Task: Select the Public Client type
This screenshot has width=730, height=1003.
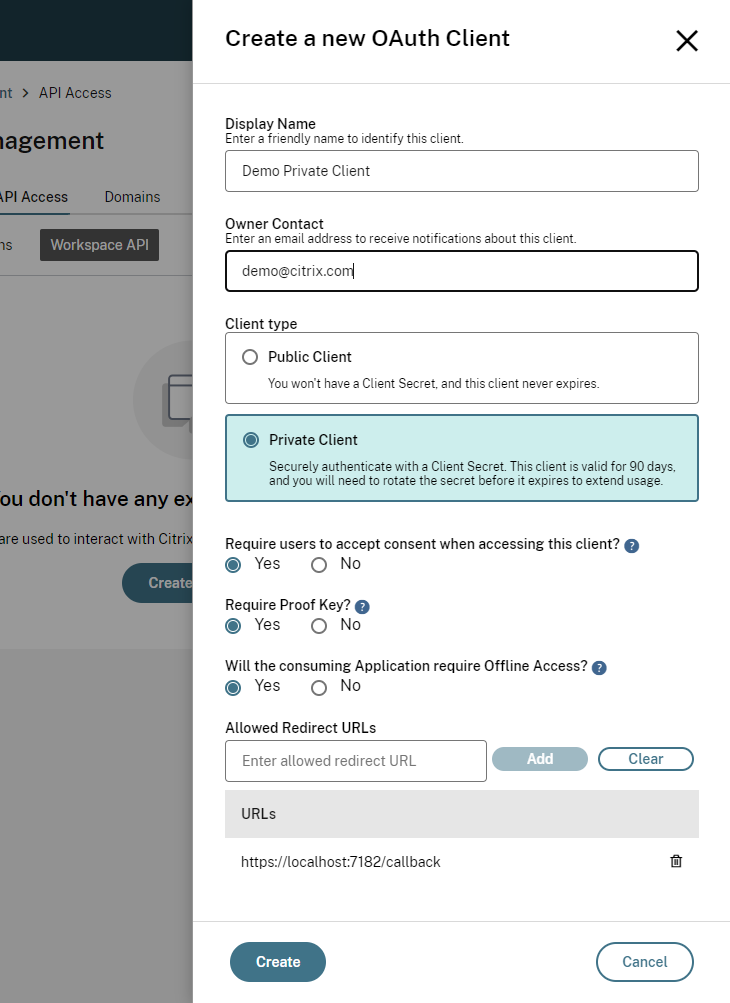Action: point(250,357)
